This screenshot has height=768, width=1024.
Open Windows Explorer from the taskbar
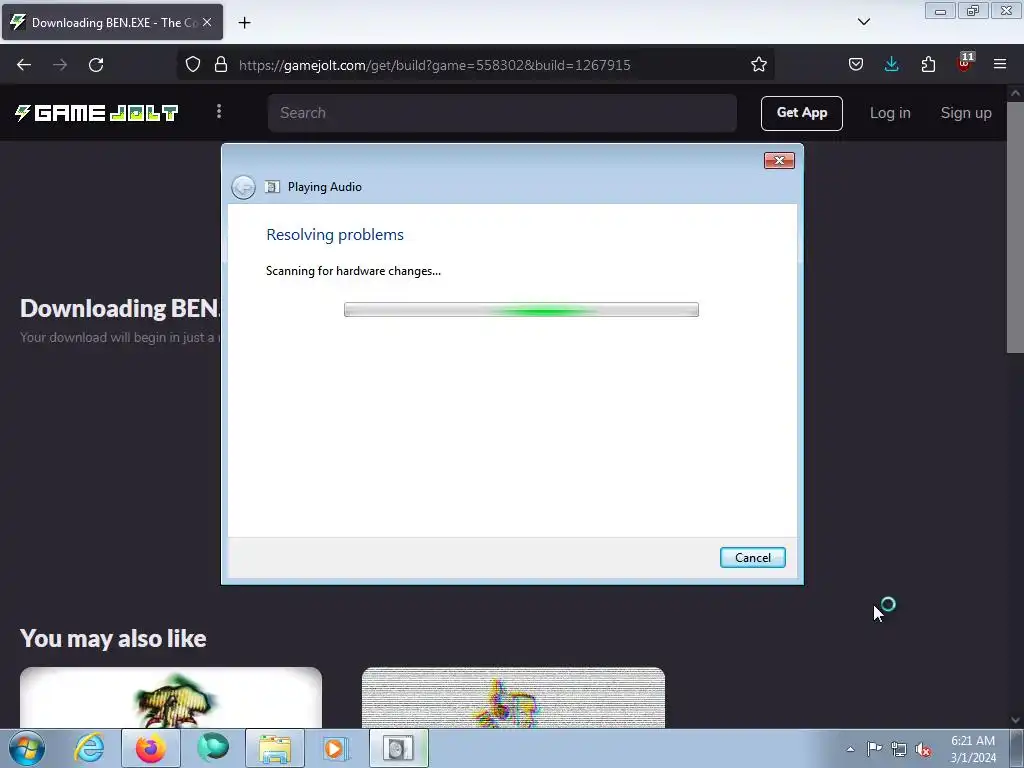tap(275, 748)
